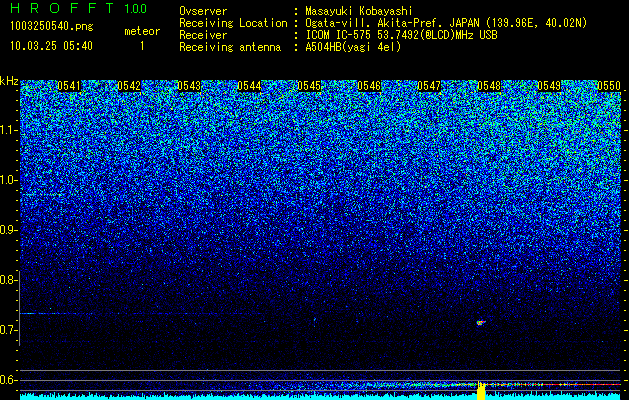The width and height of the screenshot is (629, 400).
Task: Click the 0543 time marker
Action: pos(189,86)
